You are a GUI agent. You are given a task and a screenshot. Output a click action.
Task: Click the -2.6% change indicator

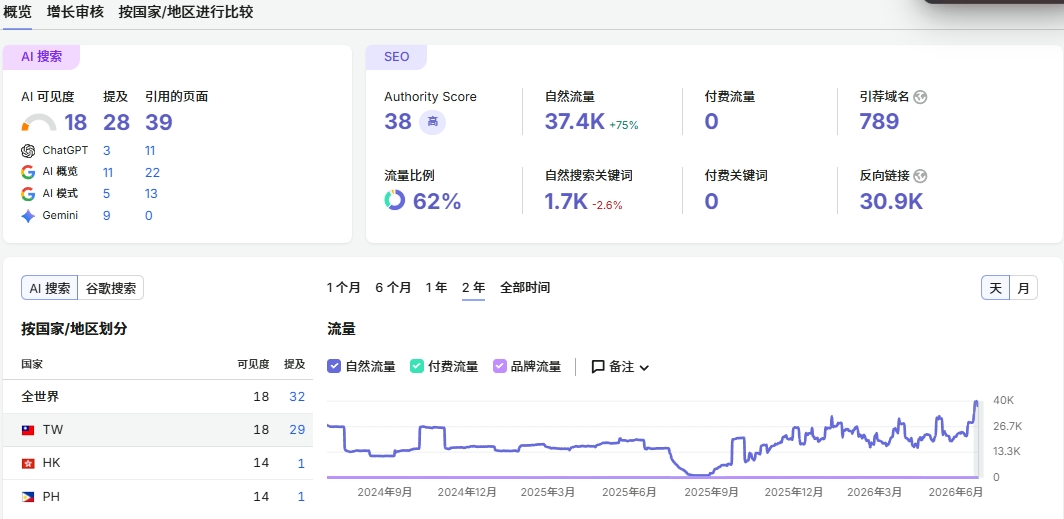[607, 205]
